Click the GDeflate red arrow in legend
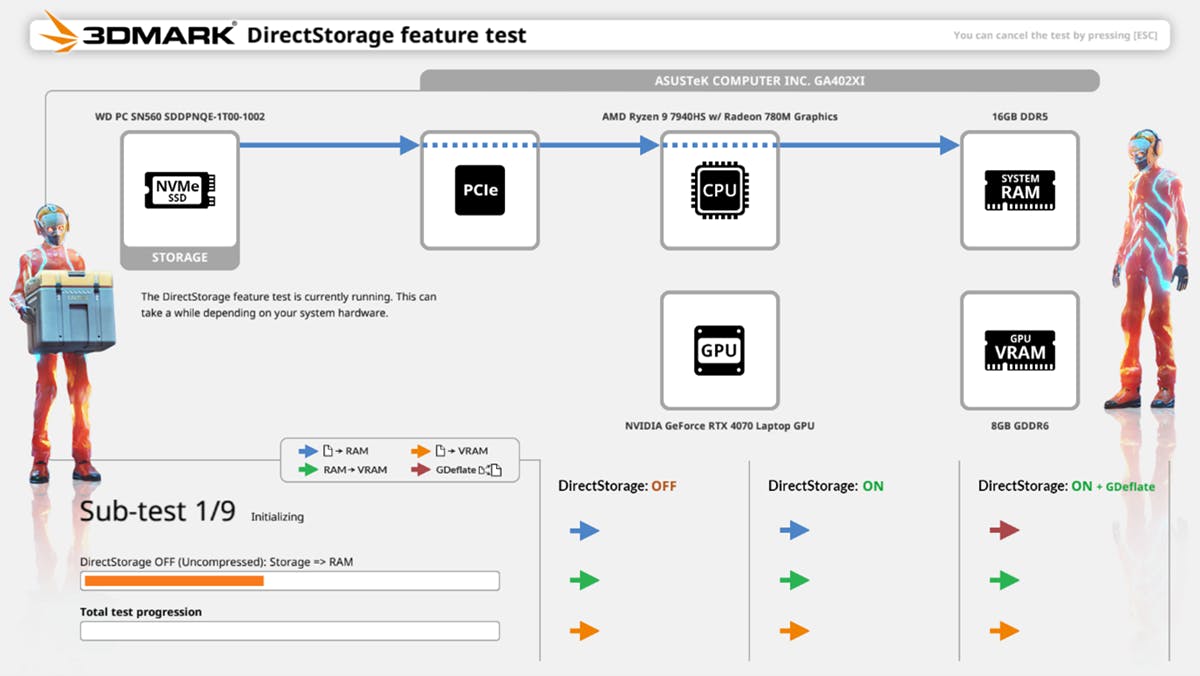Viewport: 1200px width, 676px height. [420, 469]
